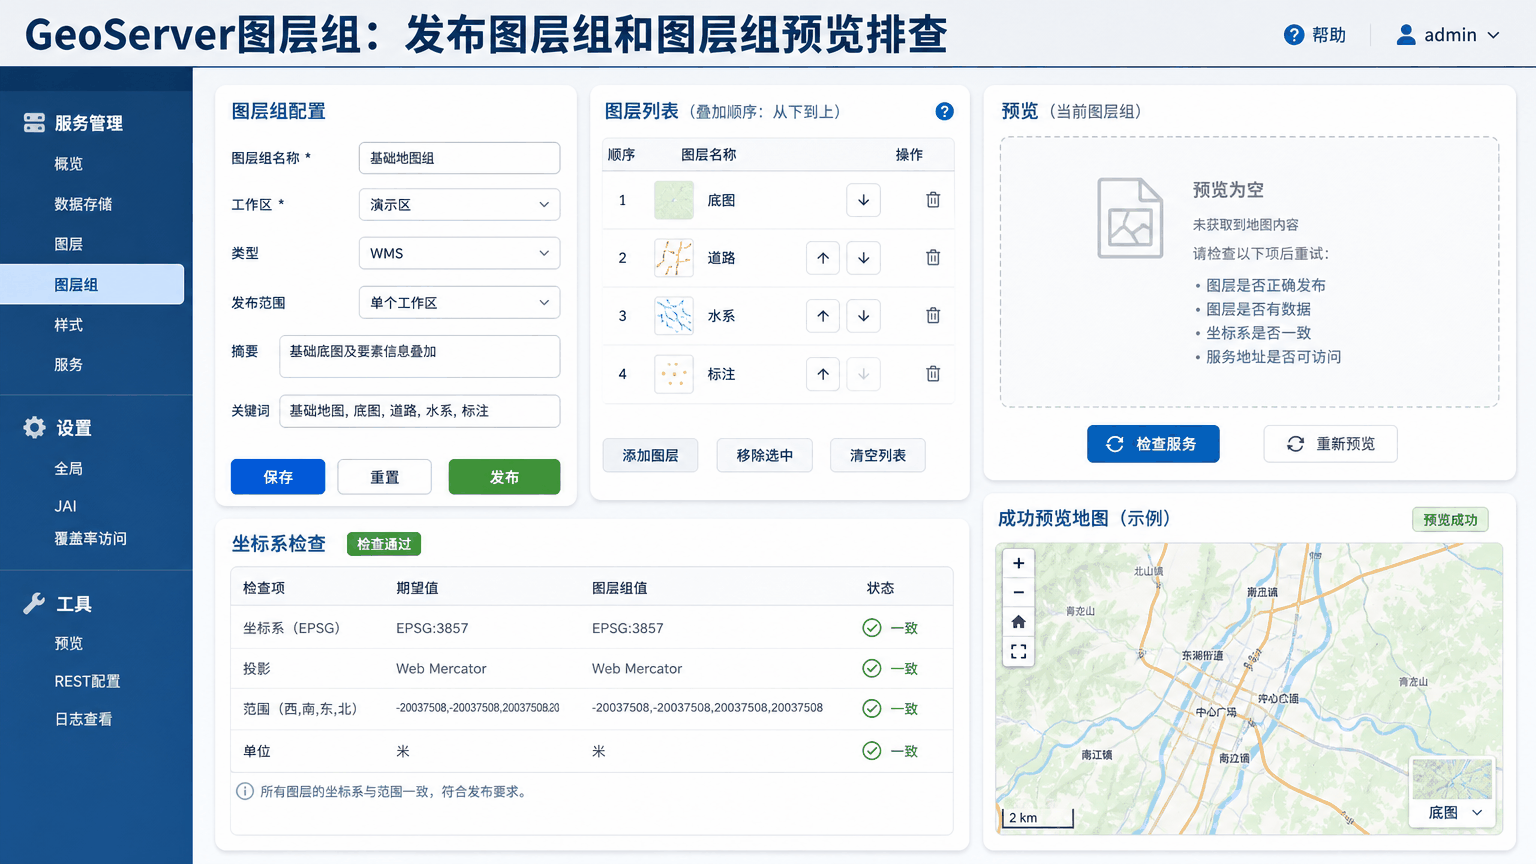Click the 底图 layer thumbnail

[673, 200]
